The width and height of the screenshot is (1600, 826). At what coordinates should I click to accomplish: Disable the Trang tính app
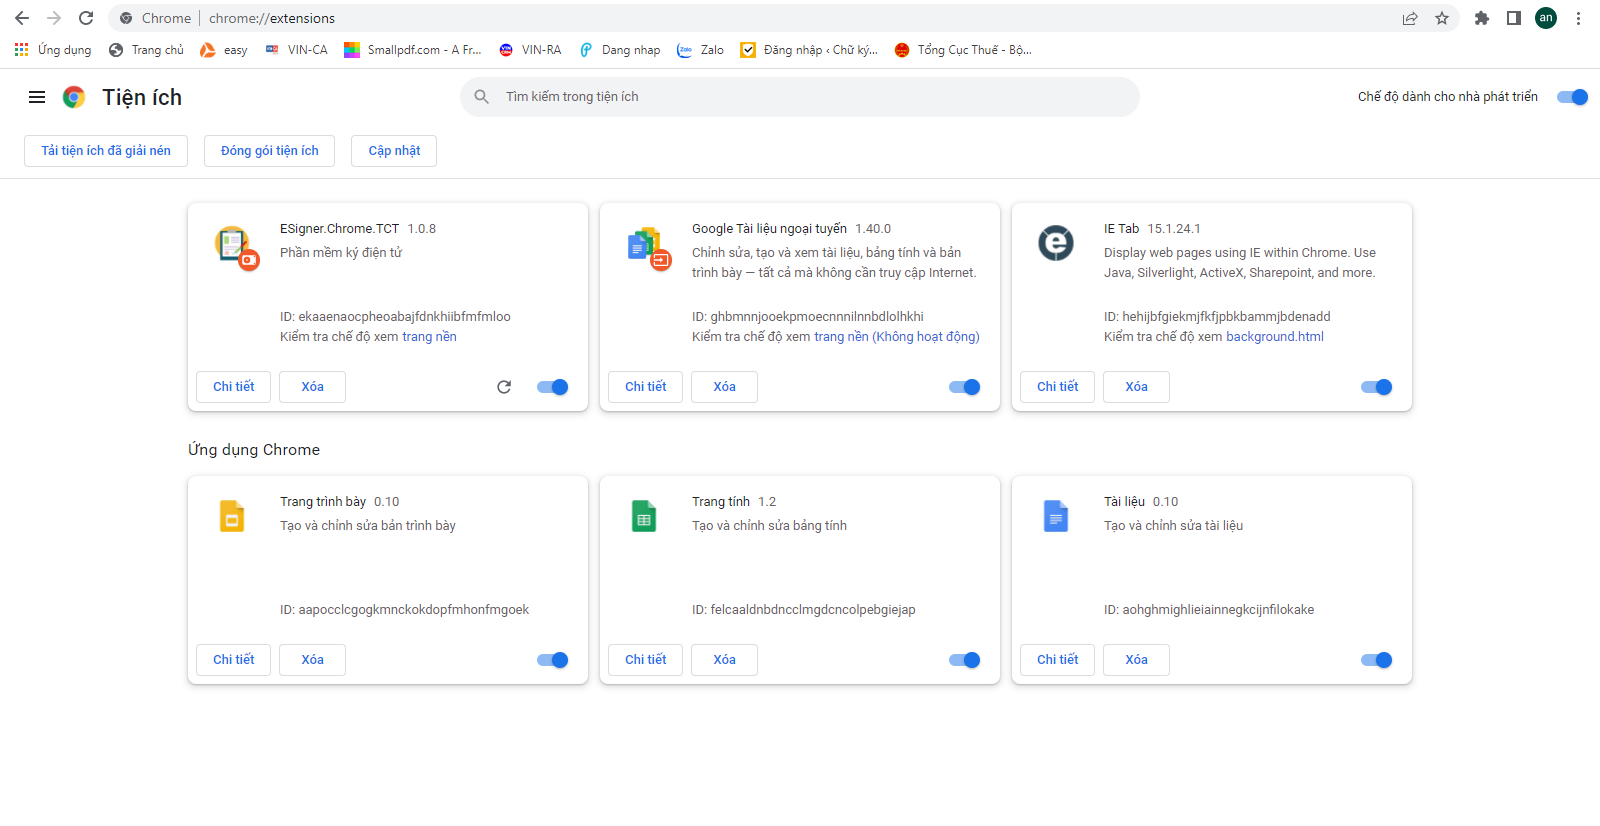[964, 660]
